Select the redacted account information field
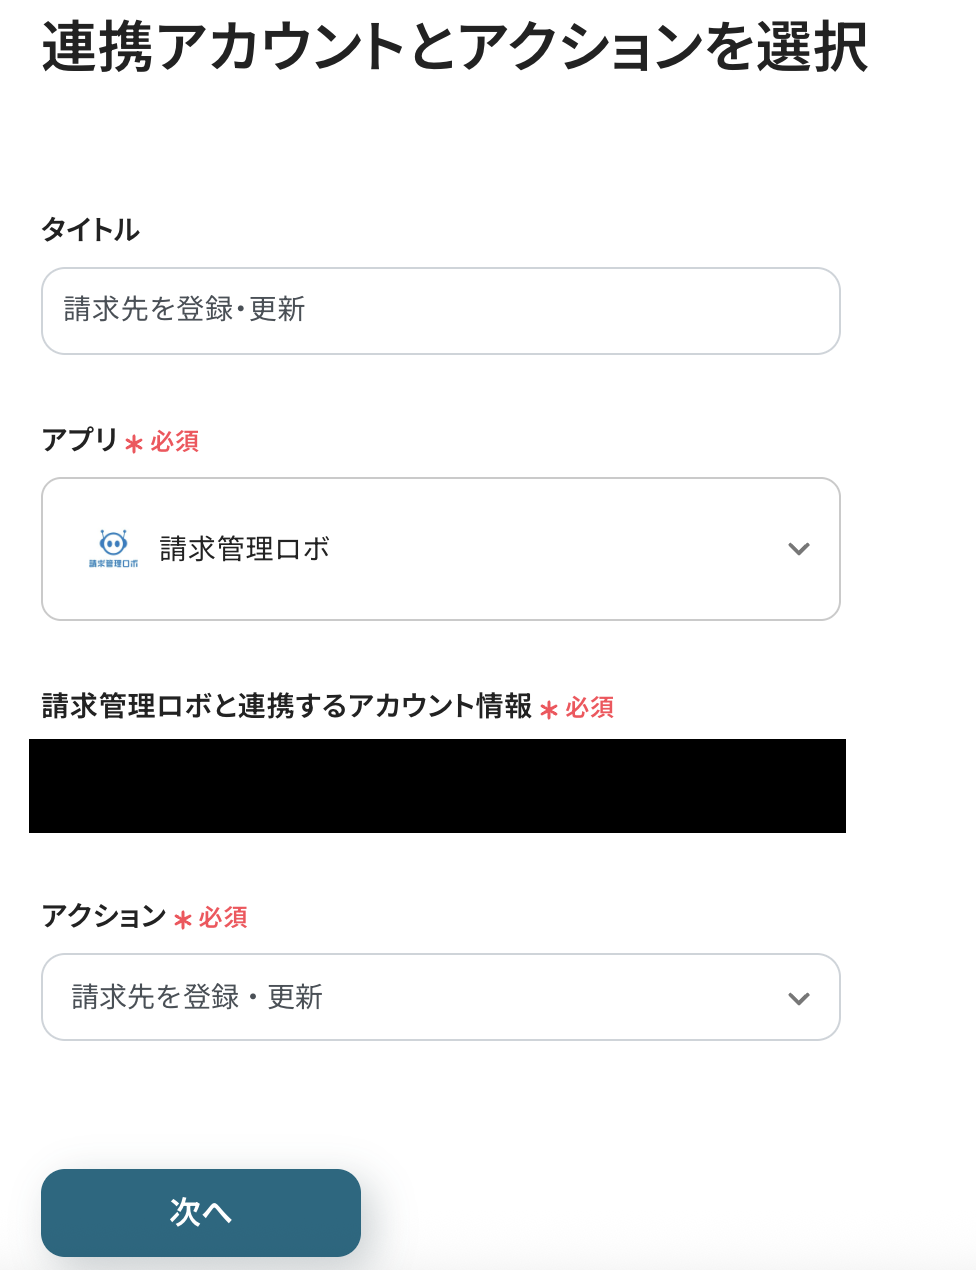The width and height of the screenshot is (976, 1270). coord(437,786)
